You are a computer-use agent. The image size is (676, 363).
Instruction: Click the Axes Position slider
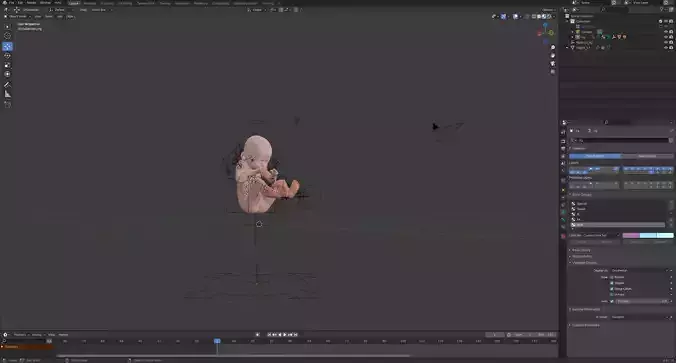(642, 301)
